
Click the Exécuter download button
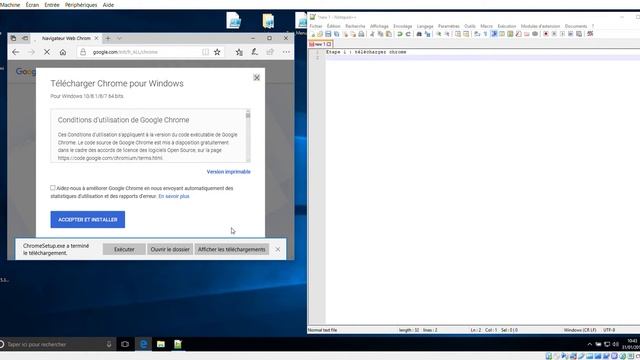point(124,249)
